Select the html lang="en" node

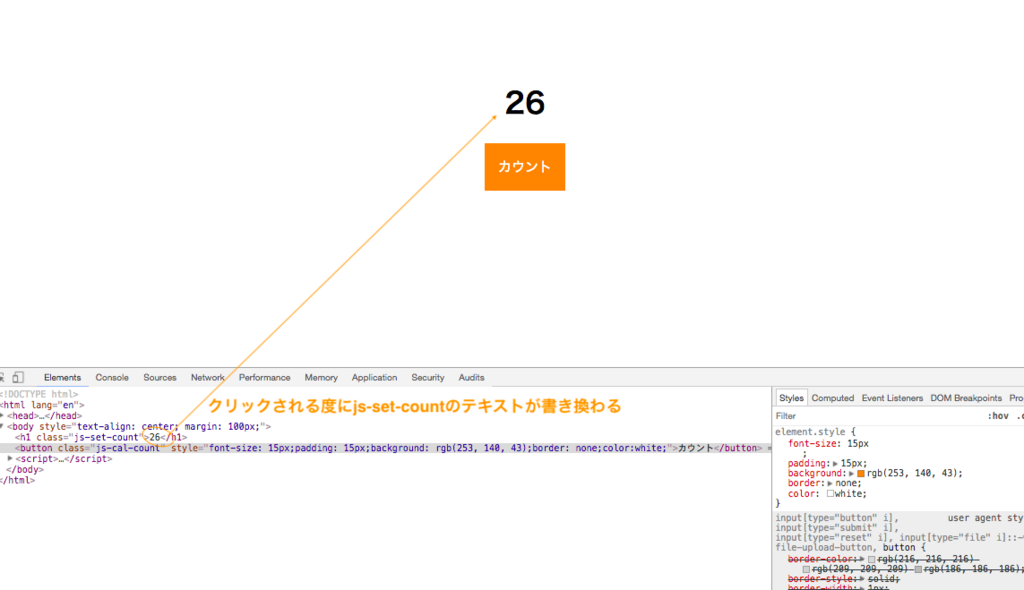pos(42,405)
